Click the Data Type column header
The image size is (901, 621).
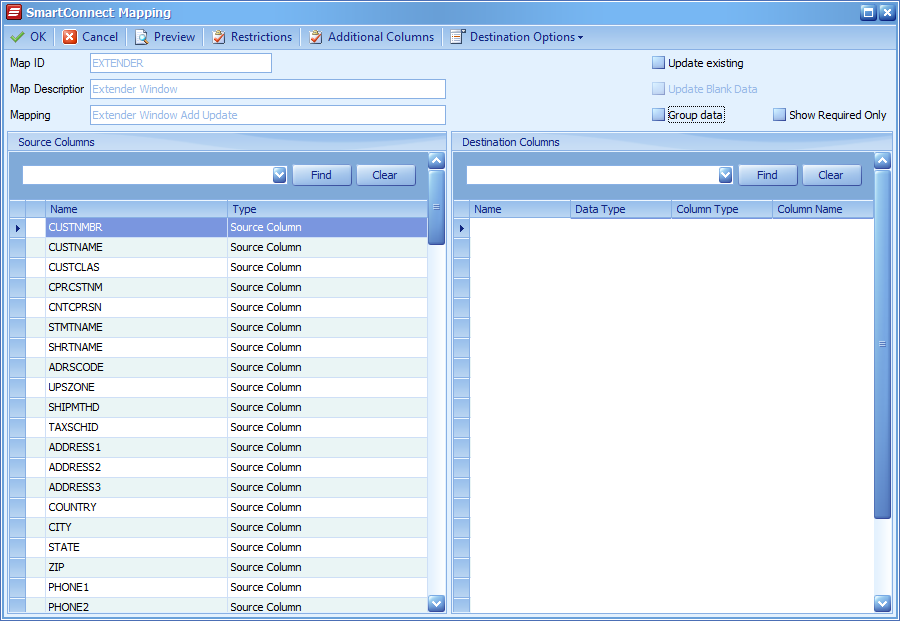[x=621, y=209]
